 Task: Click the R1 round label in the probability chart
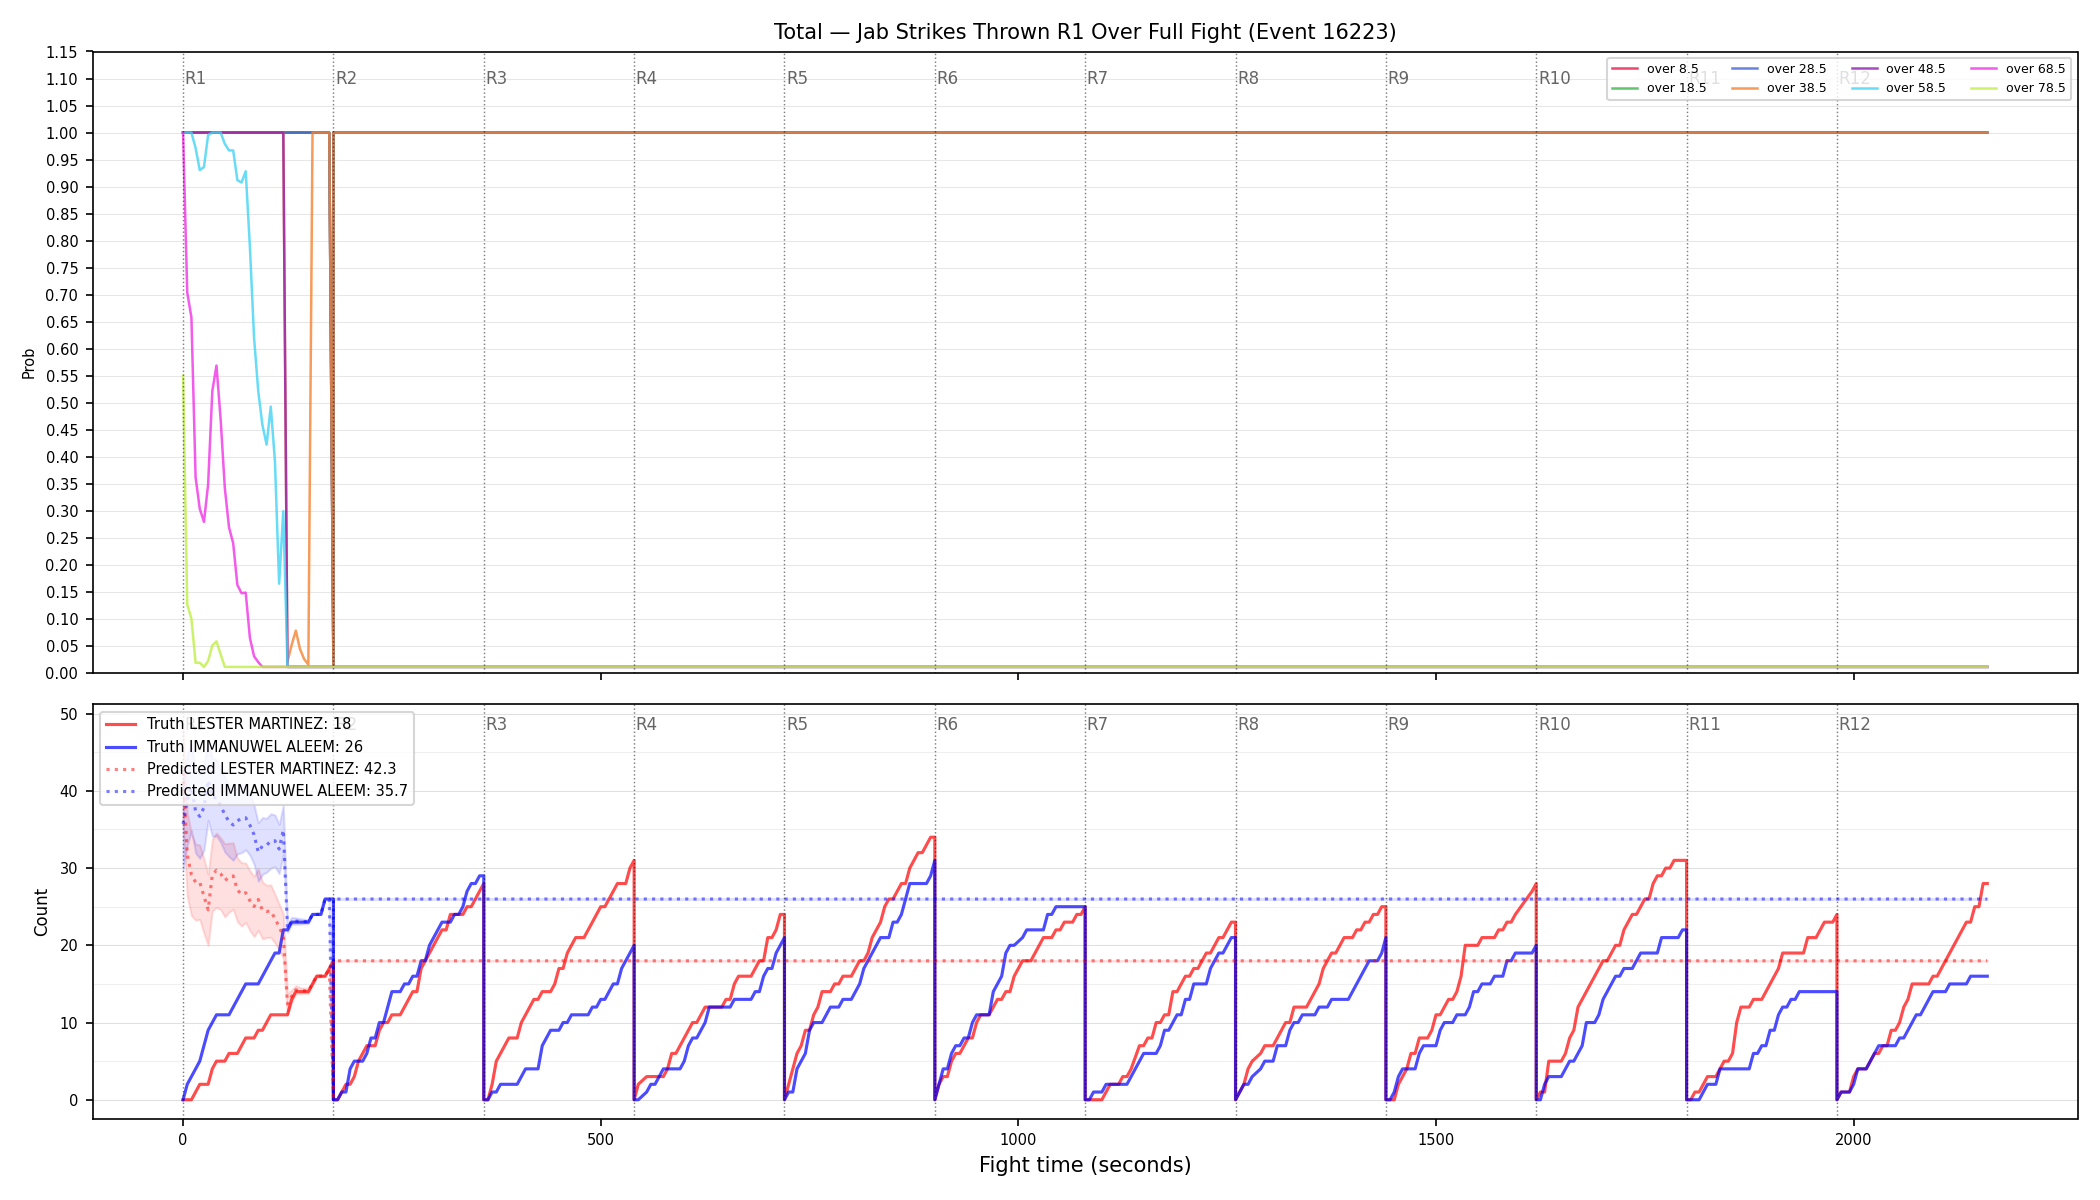(196, 78)
